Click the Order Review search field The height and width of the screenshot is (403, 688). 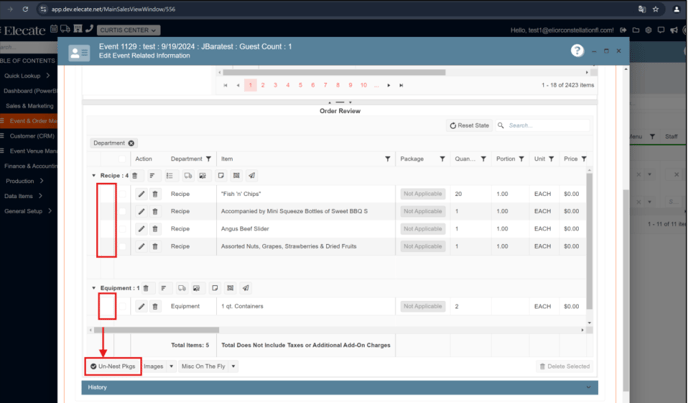[547, 126]
